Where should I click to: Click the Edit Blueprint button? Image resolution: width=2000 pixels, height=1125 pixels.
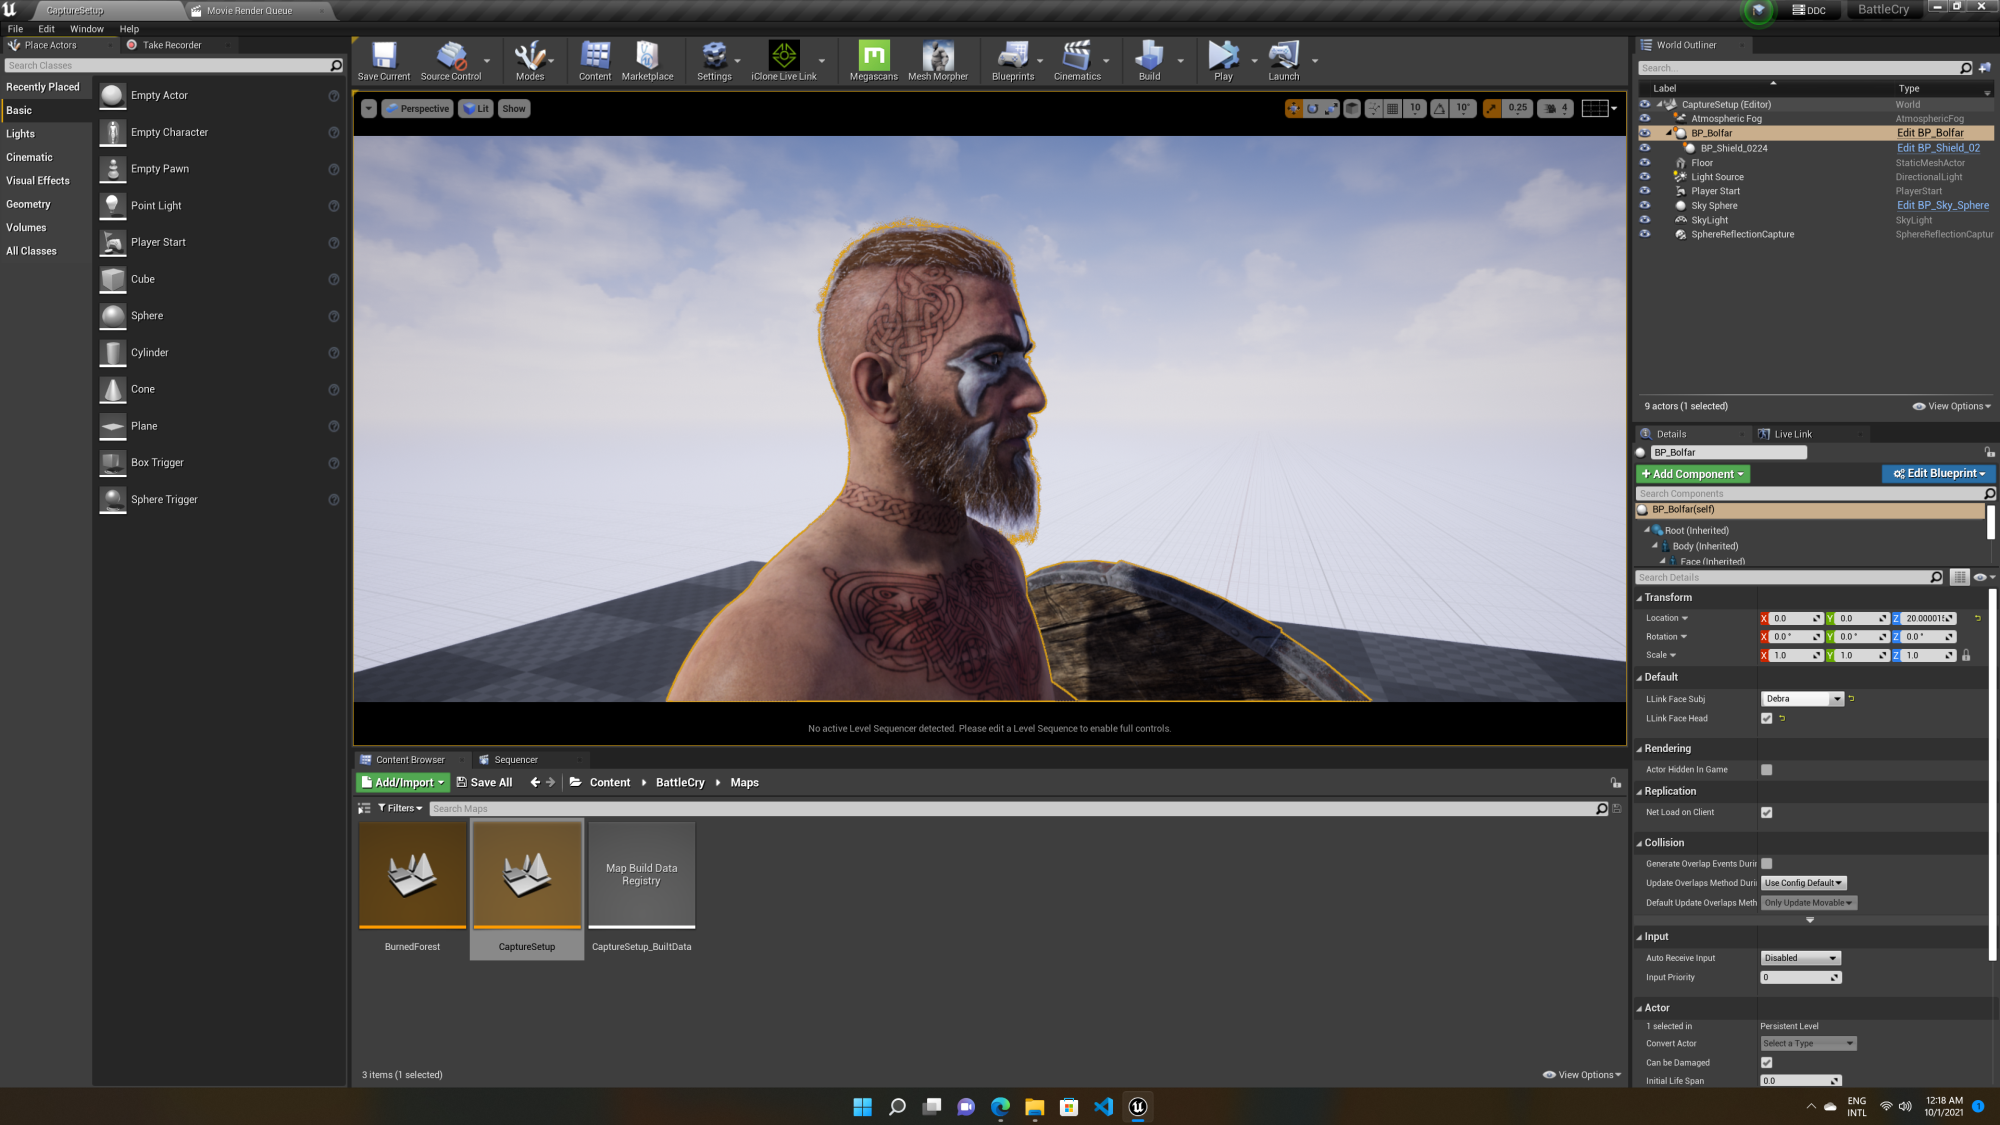pos(1939,474)
